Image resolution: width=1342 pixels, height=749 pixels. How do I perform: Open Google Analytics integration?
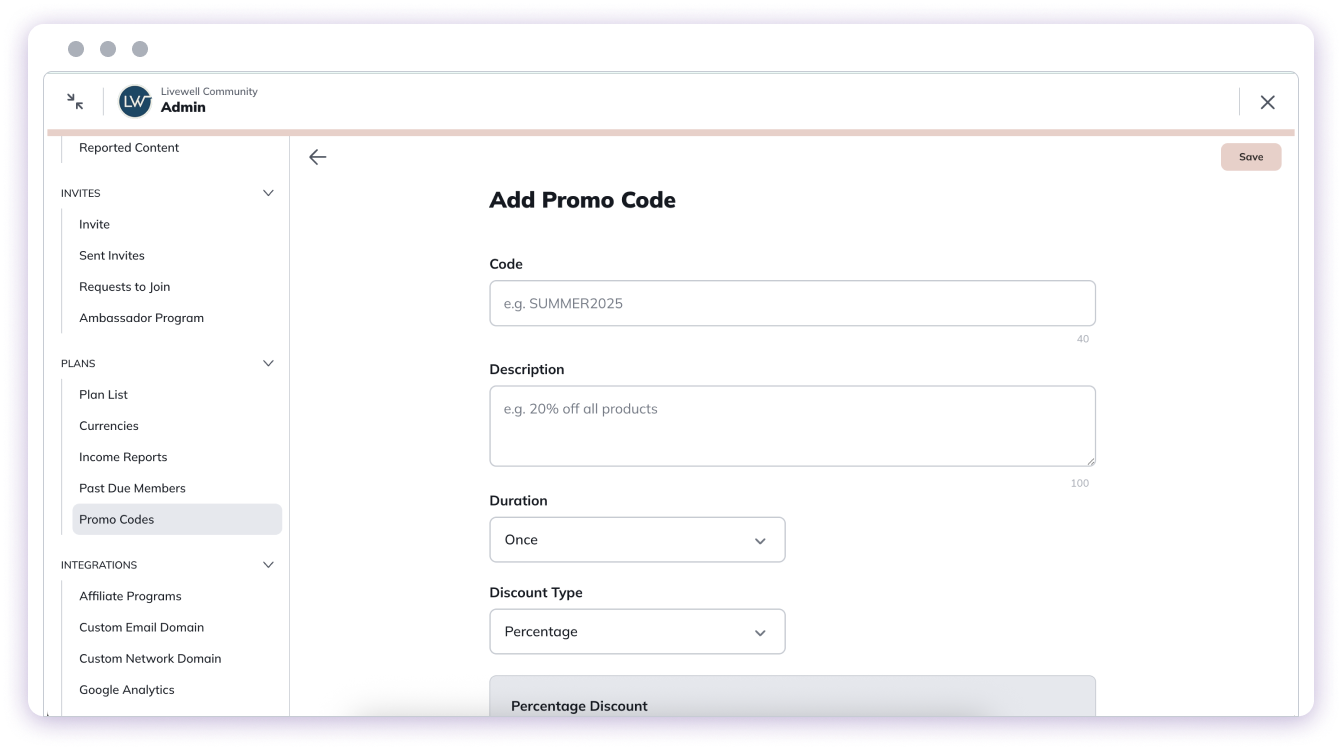pos(127,689)
